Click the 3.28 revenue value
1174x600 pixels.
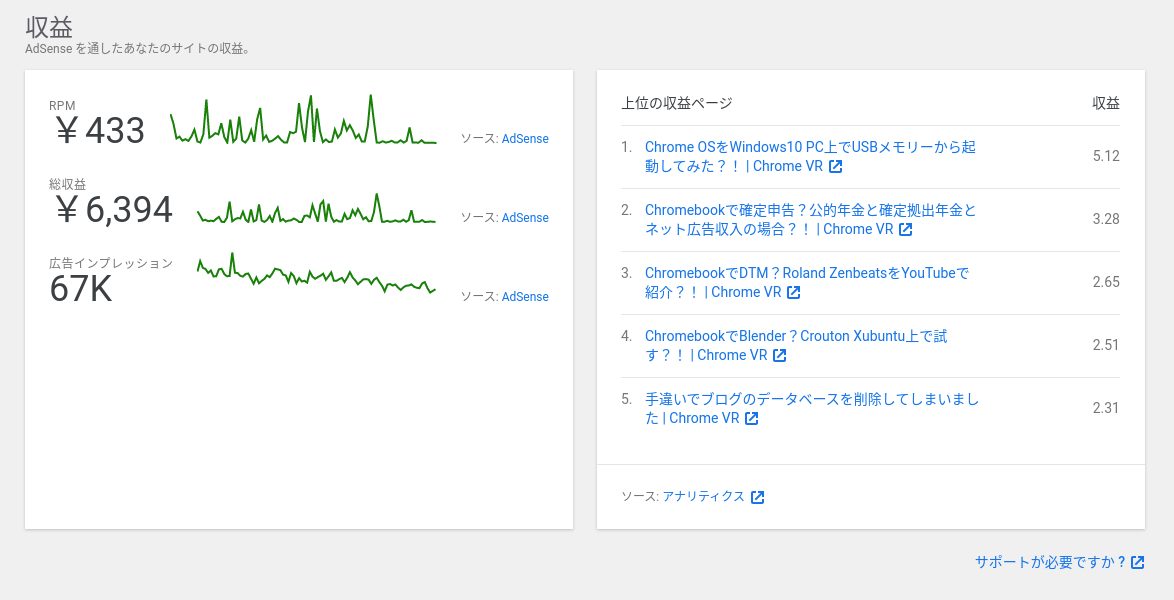(x=1106, y=219)
